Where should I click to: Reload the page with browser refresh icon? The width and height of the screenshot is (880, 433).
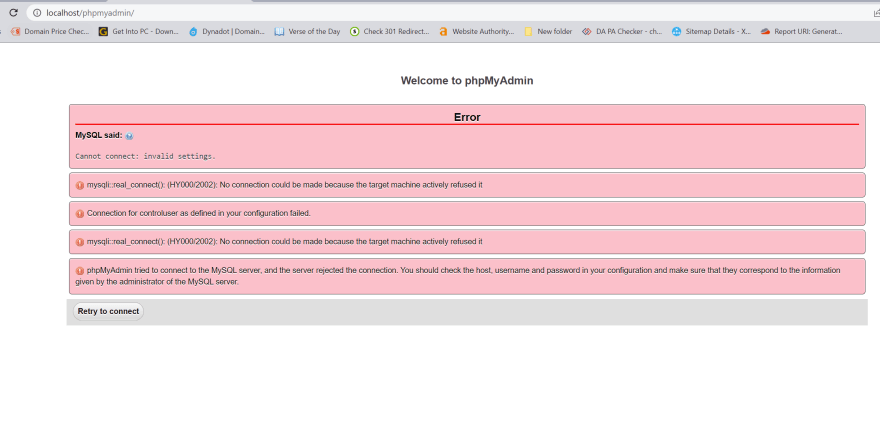click(x=13, y=12)
